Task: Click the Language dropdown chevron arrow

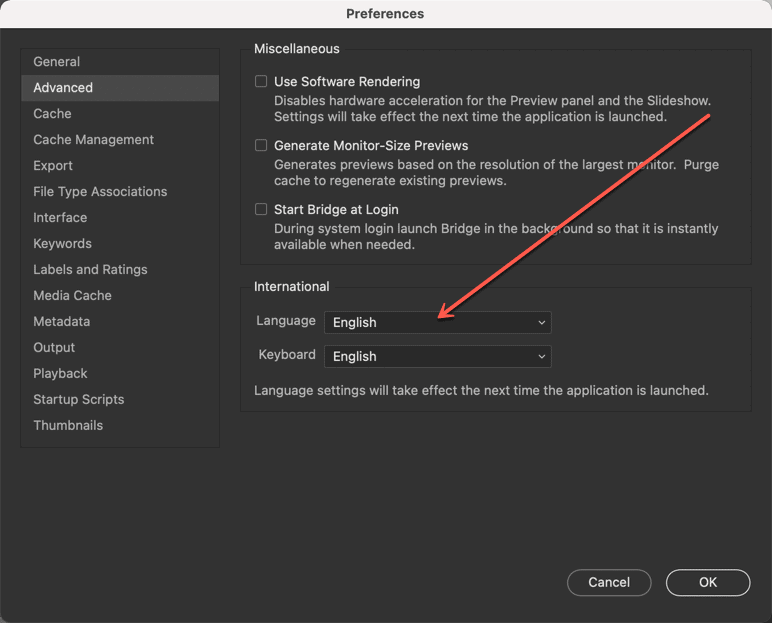Action: pos(542,323)
